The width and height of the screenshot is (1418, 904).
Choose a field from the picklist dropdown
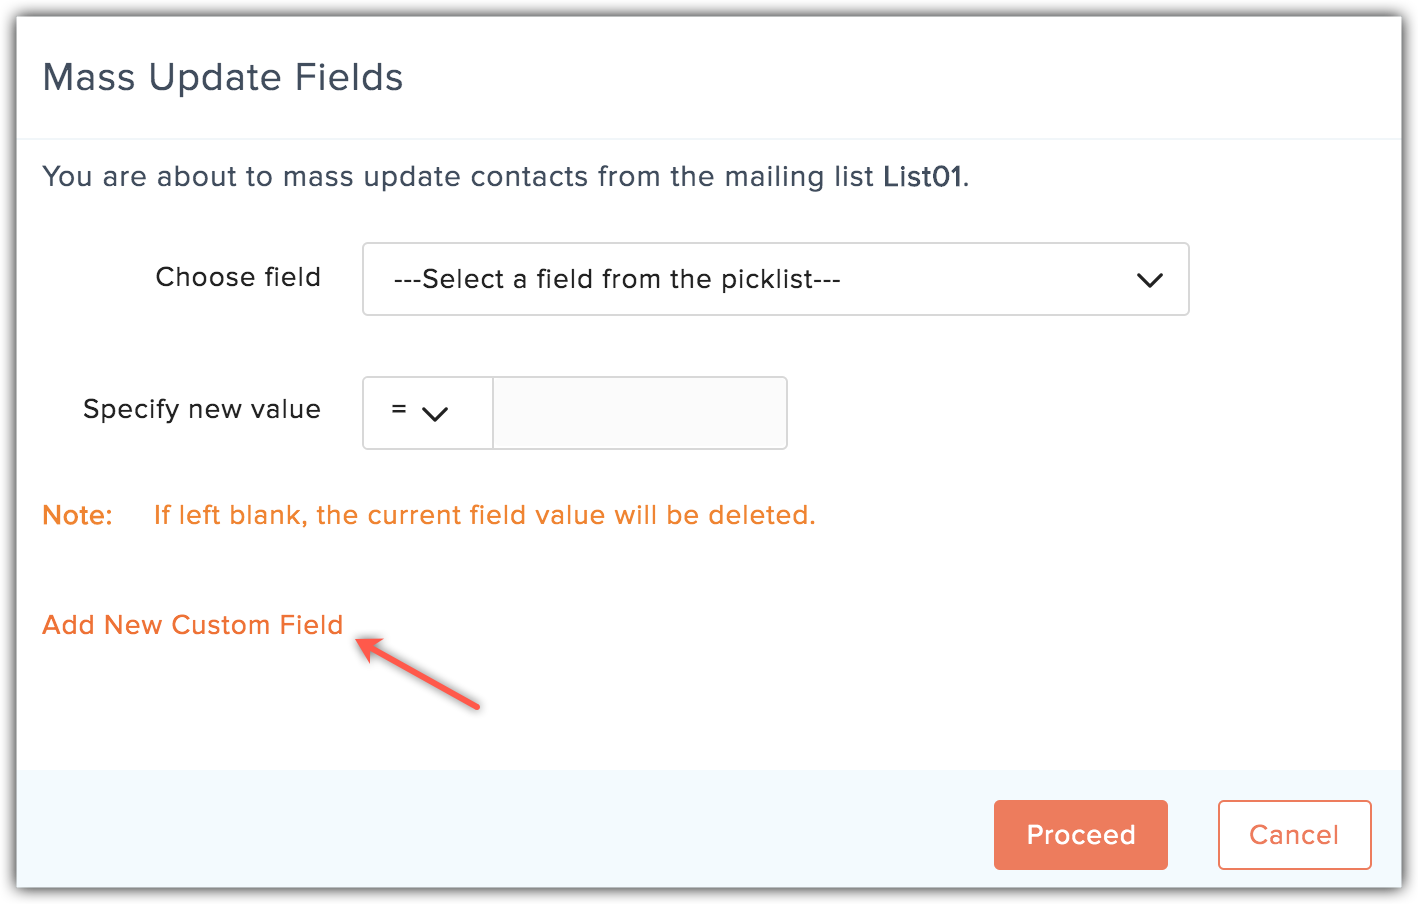pos(775,279)
